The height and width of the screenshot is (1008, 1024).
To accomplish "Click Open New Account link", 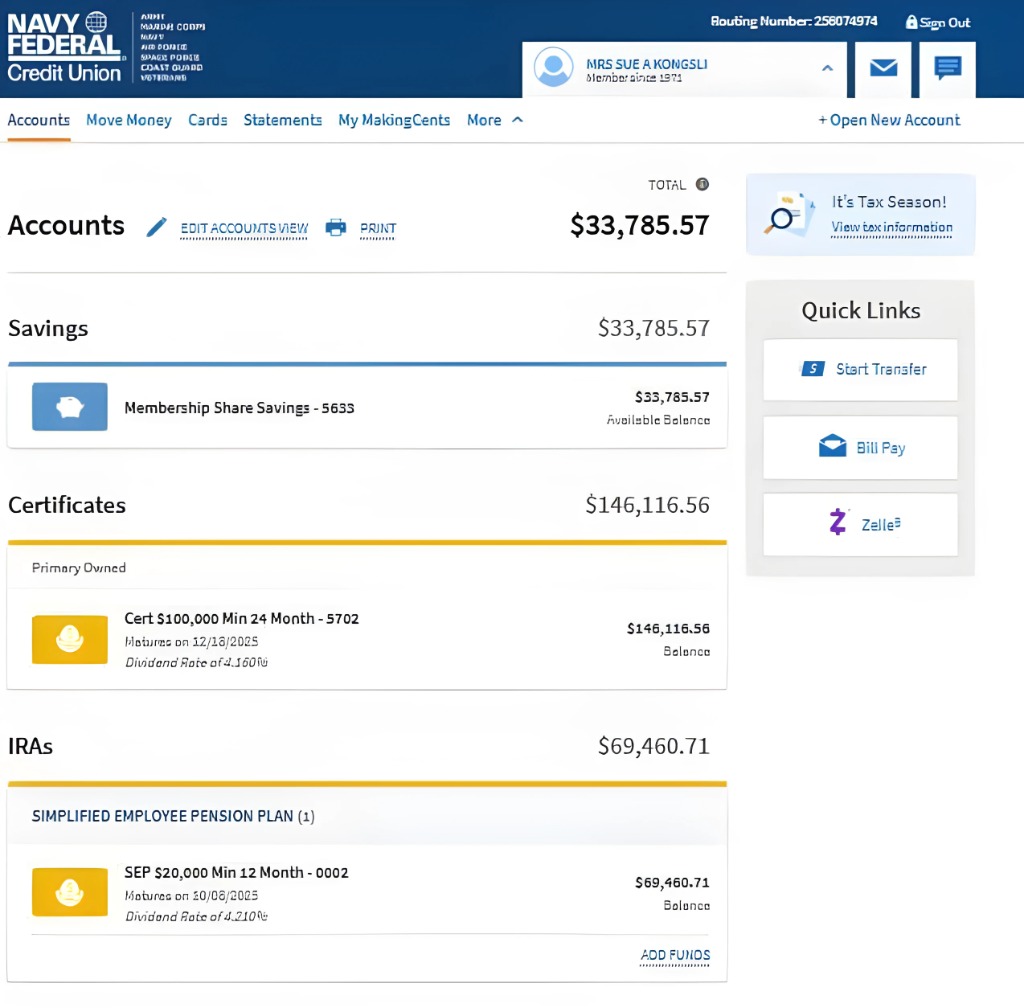I will point(889,120).
